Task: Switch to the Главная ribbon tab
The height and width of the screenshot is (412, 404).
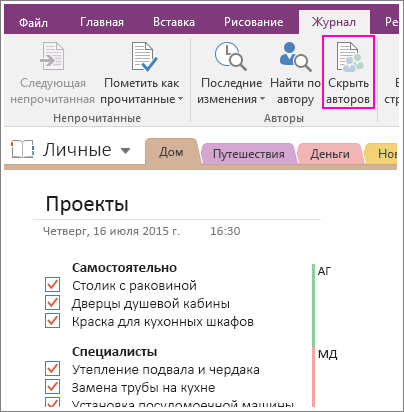Action: click(102, 22)
